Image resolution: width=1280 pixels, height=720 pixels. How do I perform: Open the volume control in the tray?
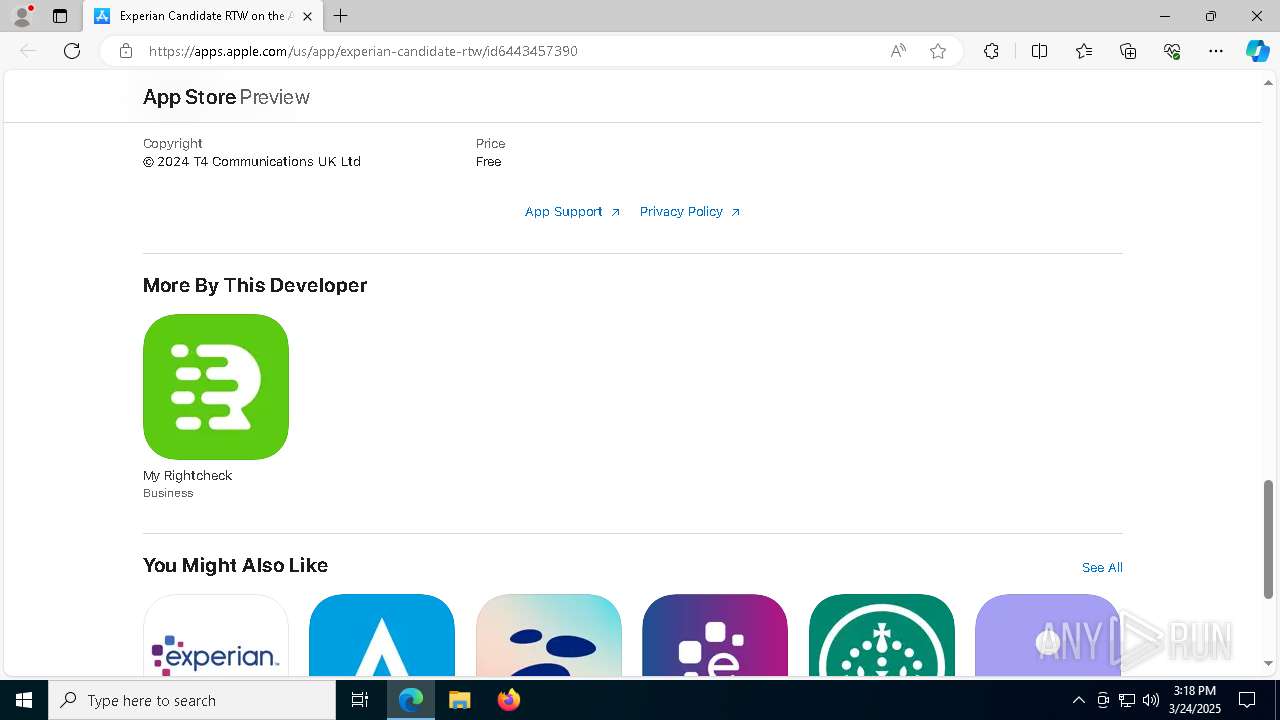click(1151, 700)
